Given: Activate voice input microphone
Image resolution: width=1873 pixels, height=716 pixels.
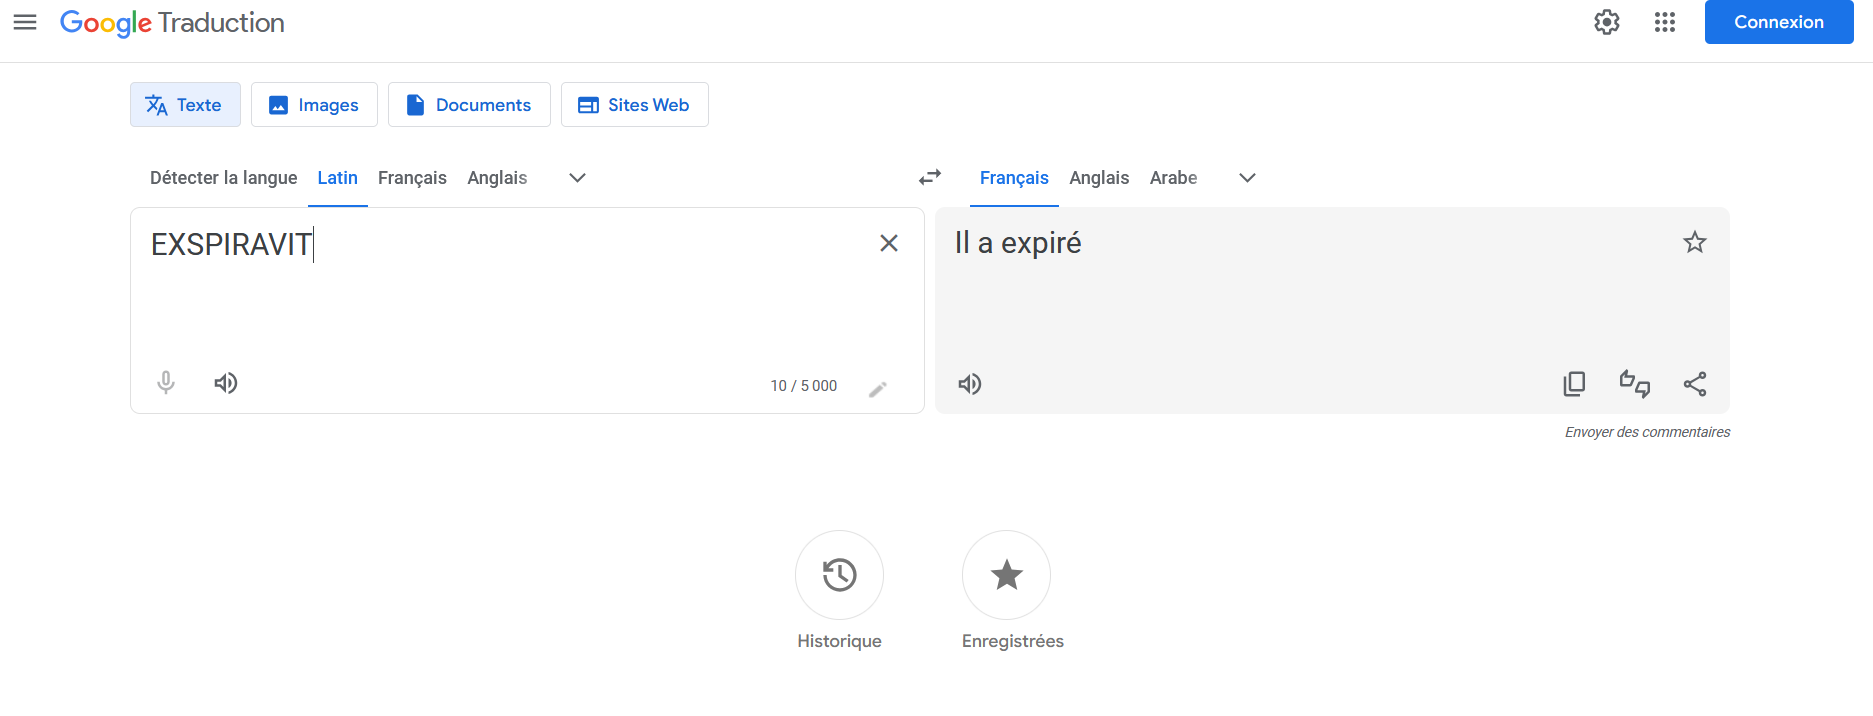Looking at the screenshot, I should tap(166, 383).
